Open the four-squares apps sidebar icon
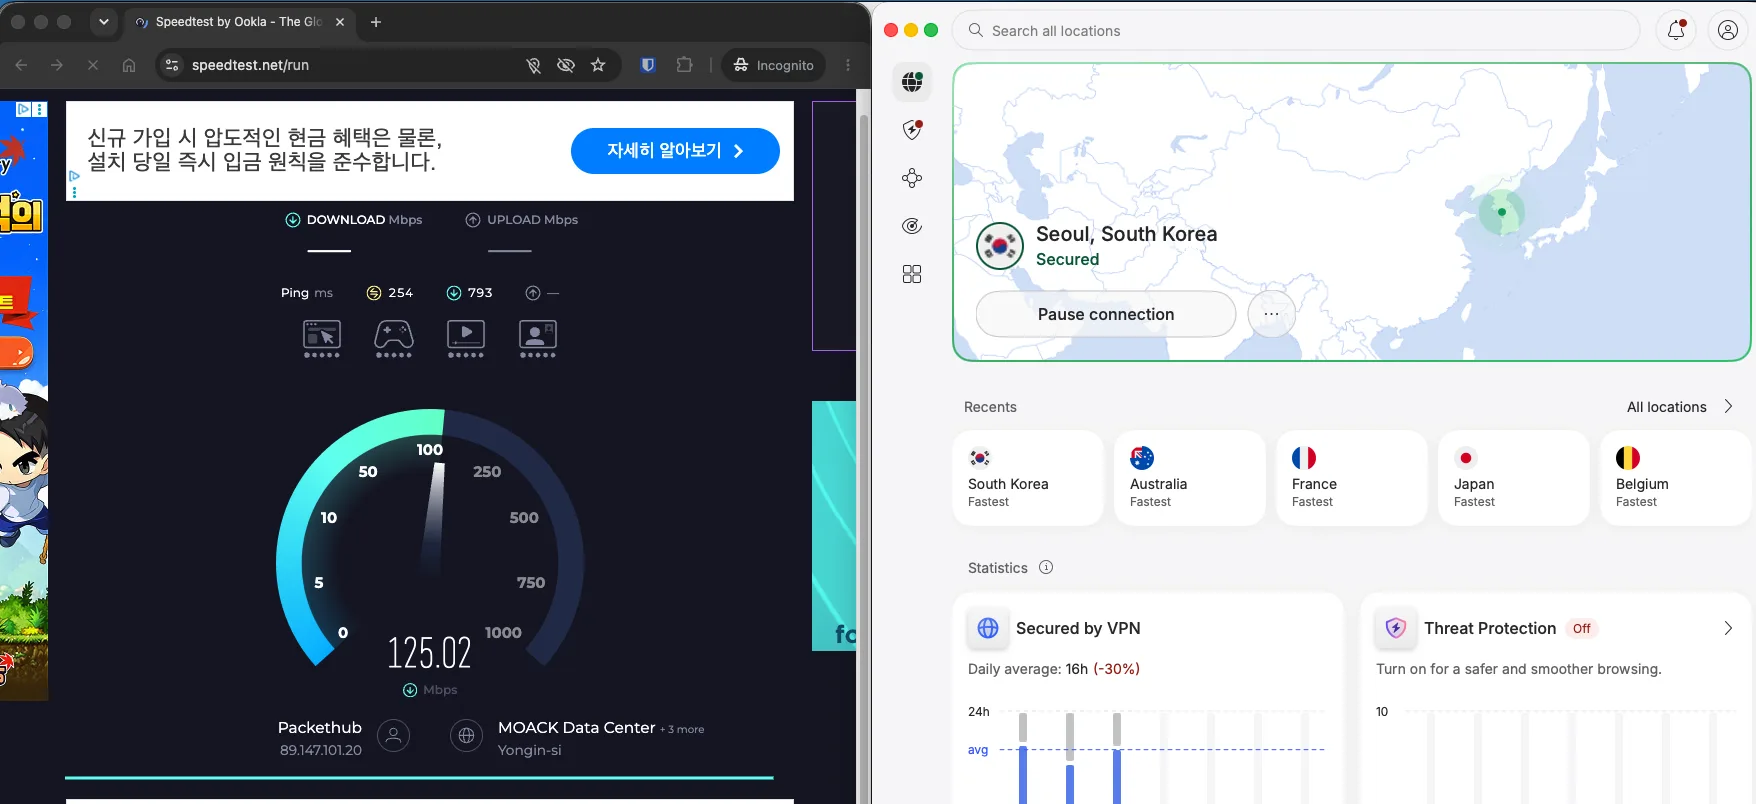The image size is (1756, 804). [x=912, y=274]
